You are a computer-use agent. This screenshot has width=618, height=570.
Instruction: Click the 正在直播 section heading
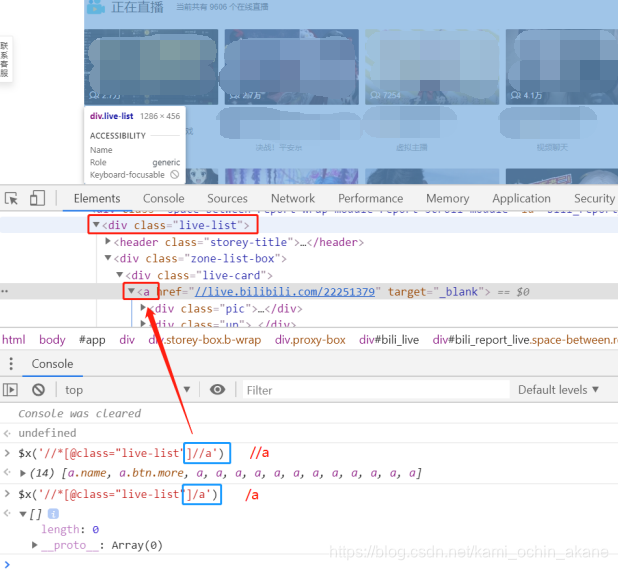(137, 7)
